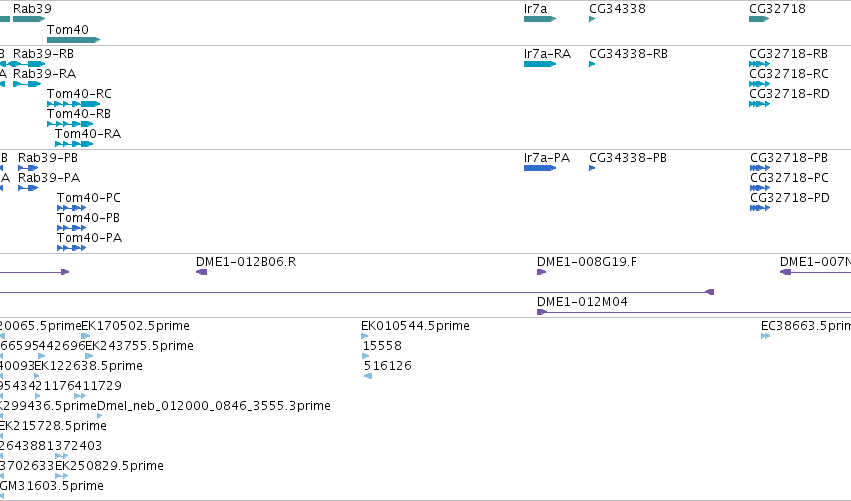Select the Tom40-PC protein feature
This screenshot has height=501, width=851.
pyautogui.click(x=72, y=208)
